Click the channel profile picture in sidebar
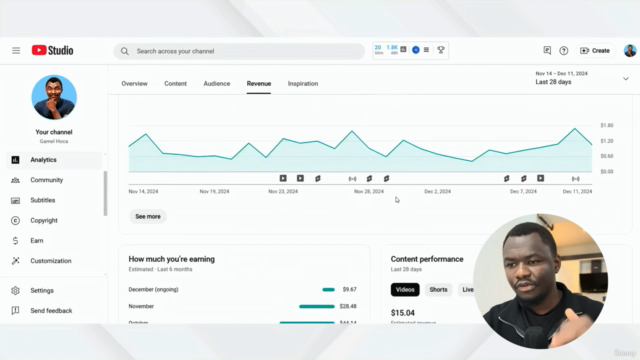 pos(54,97)
